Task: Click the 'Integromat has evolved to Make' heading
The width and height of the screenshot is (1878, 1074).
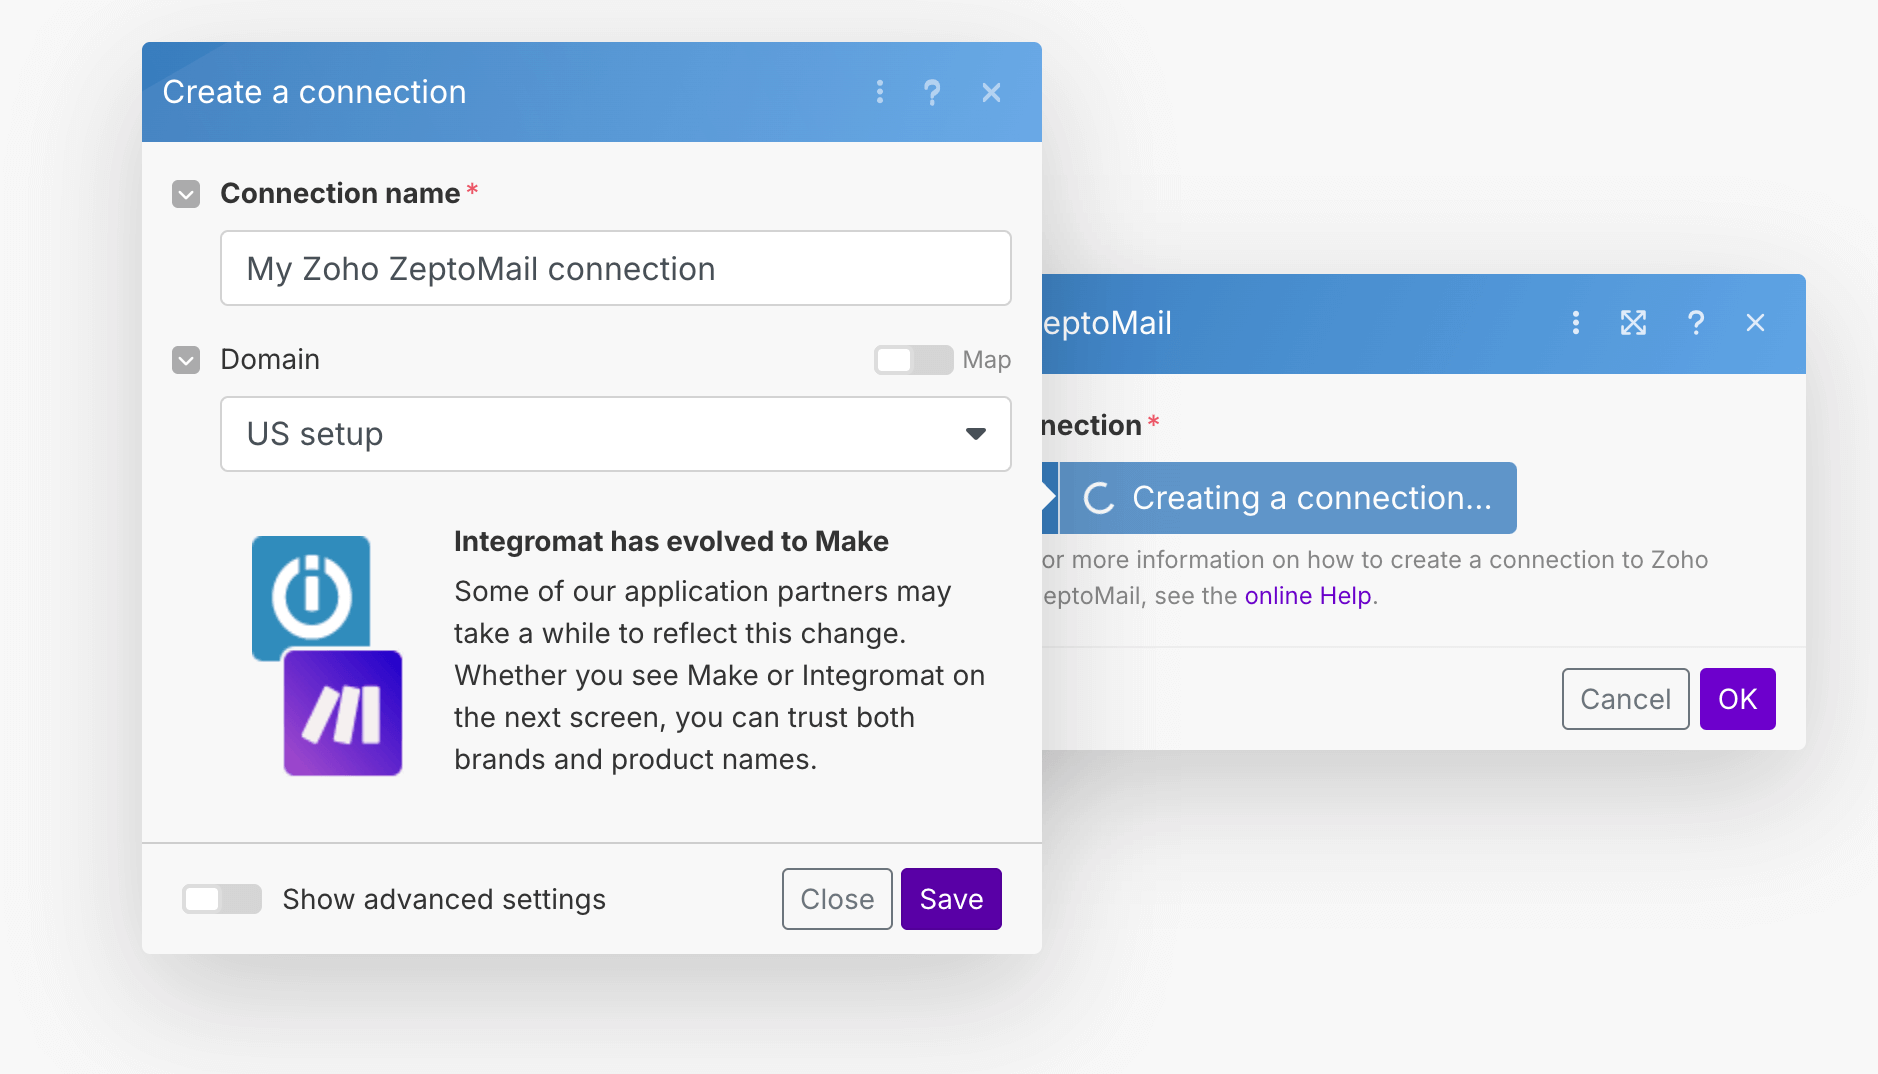Action: 671,541
